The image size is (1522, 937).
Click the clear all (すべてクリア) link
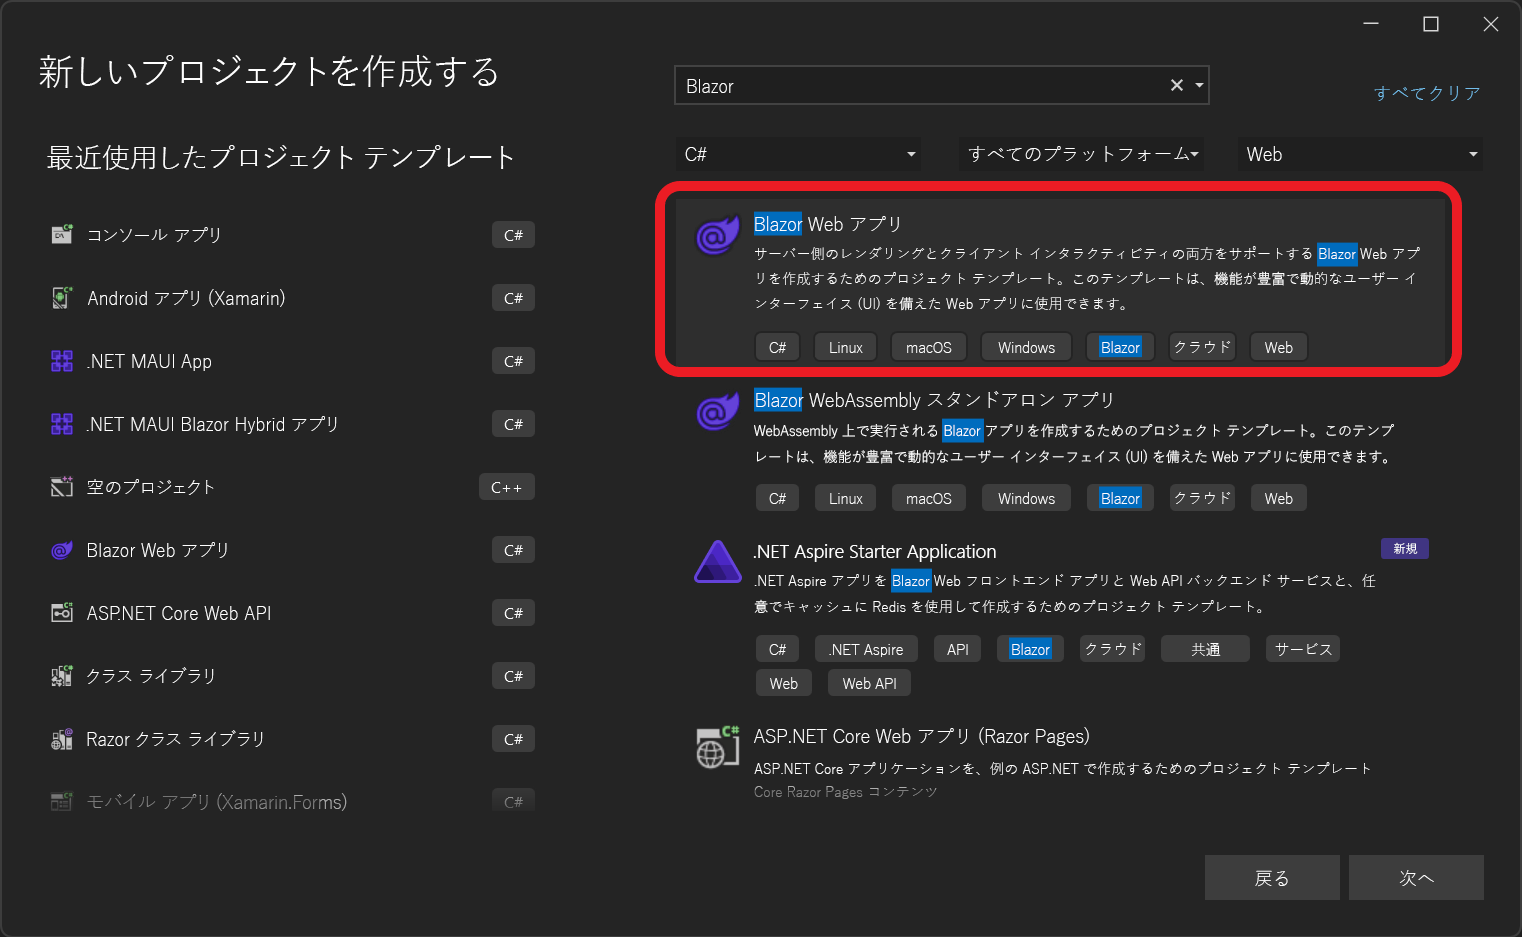click(1427, 93)
